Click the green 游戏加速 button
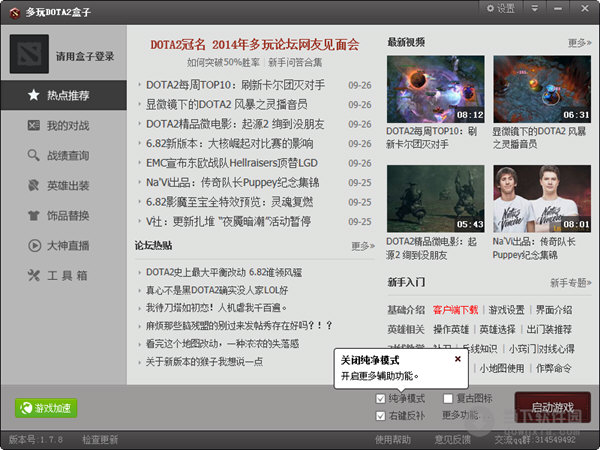 [46, 408]
